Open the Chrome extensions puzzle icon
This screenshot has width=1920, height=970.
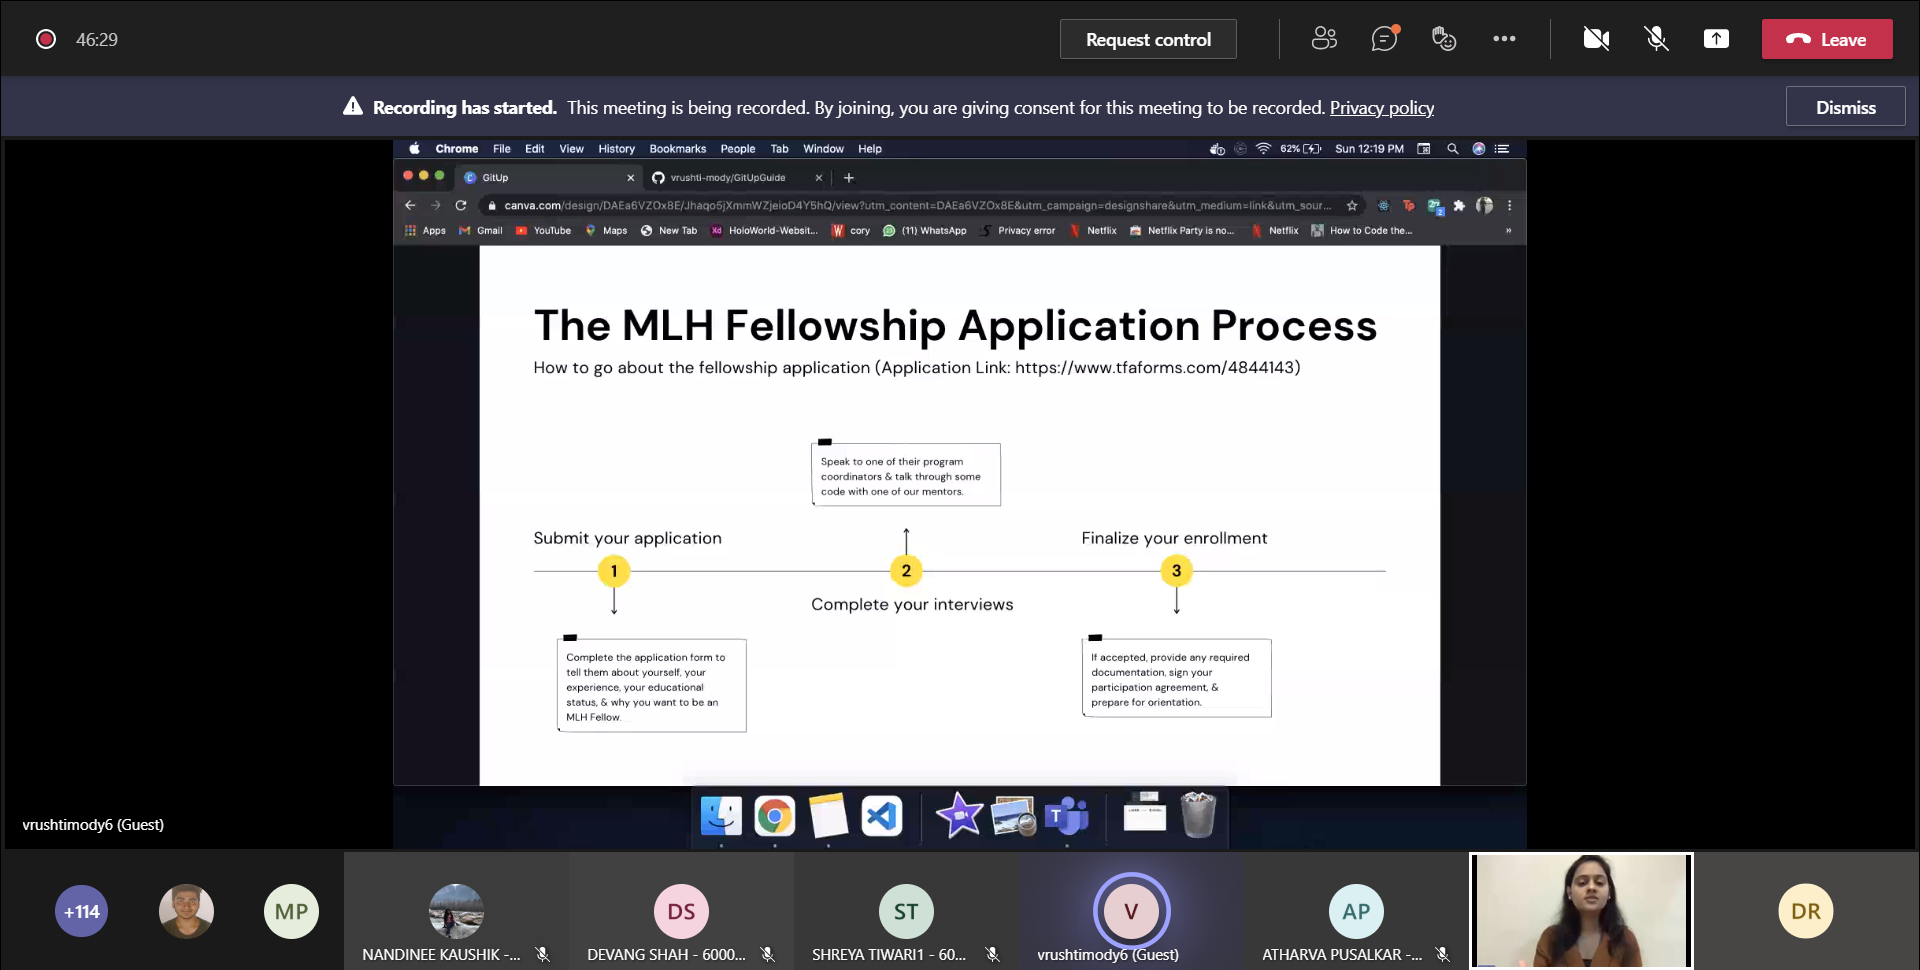pyautogui.click(x=1459, y=205)
